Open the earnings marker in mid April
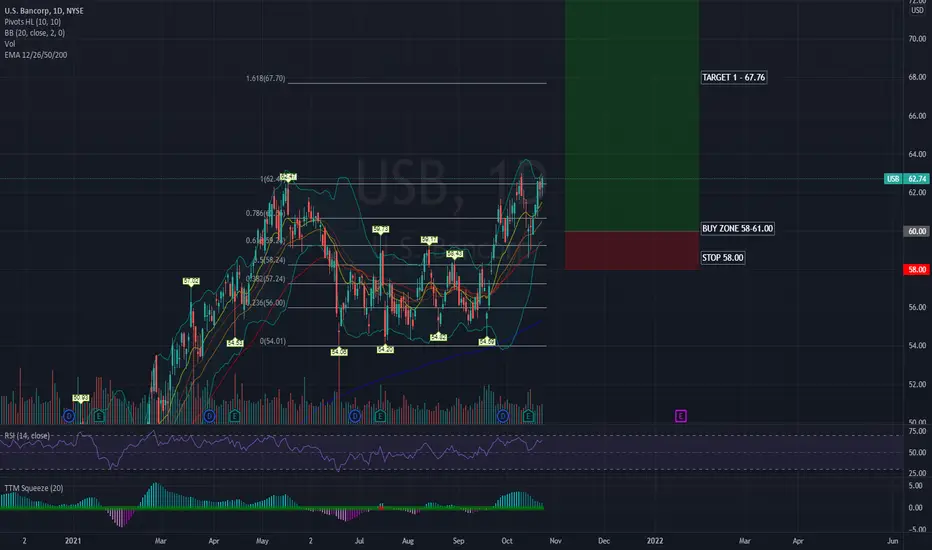 pyautogui.click(x=235, y=416)
